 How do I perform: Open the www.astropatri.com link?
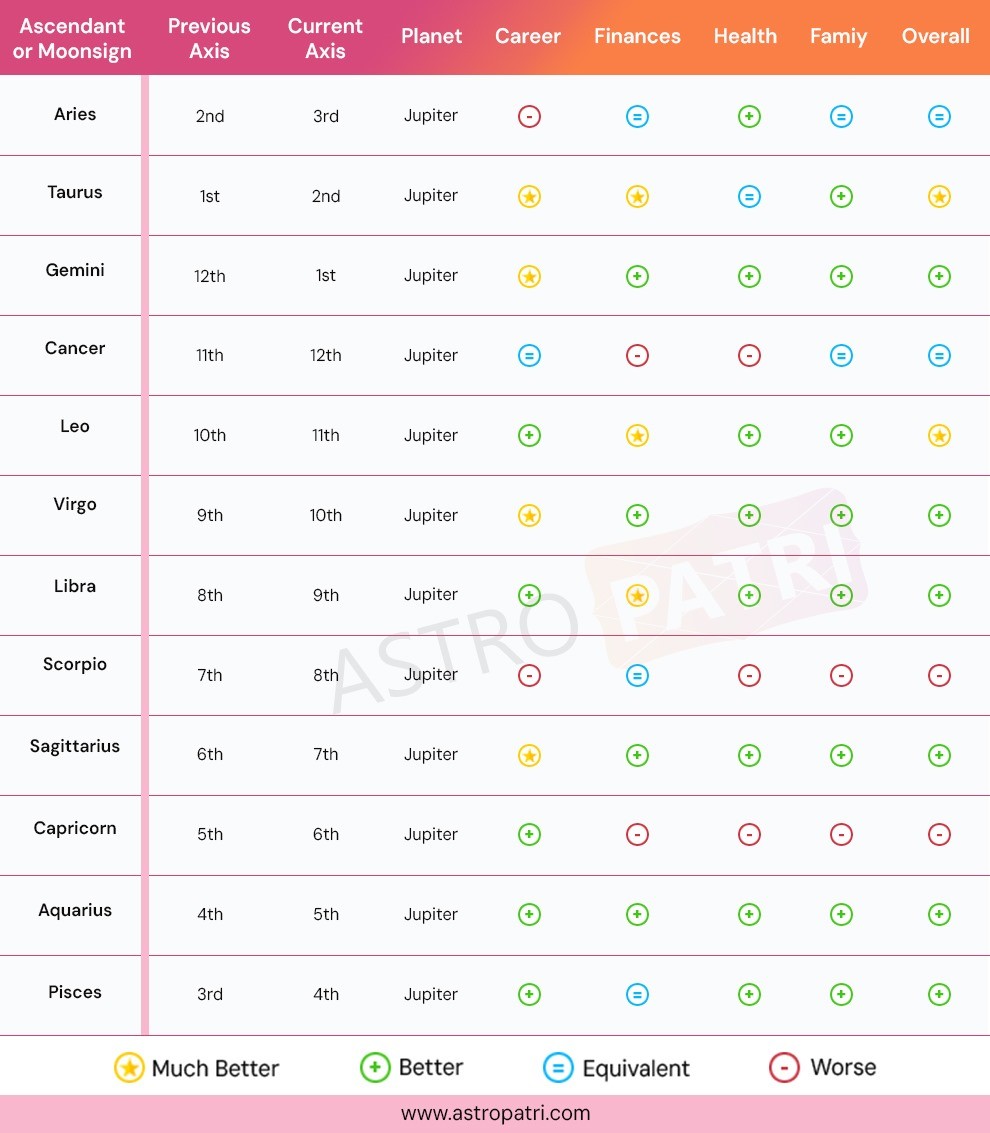pyautogui.click(x=496, y=1113)
